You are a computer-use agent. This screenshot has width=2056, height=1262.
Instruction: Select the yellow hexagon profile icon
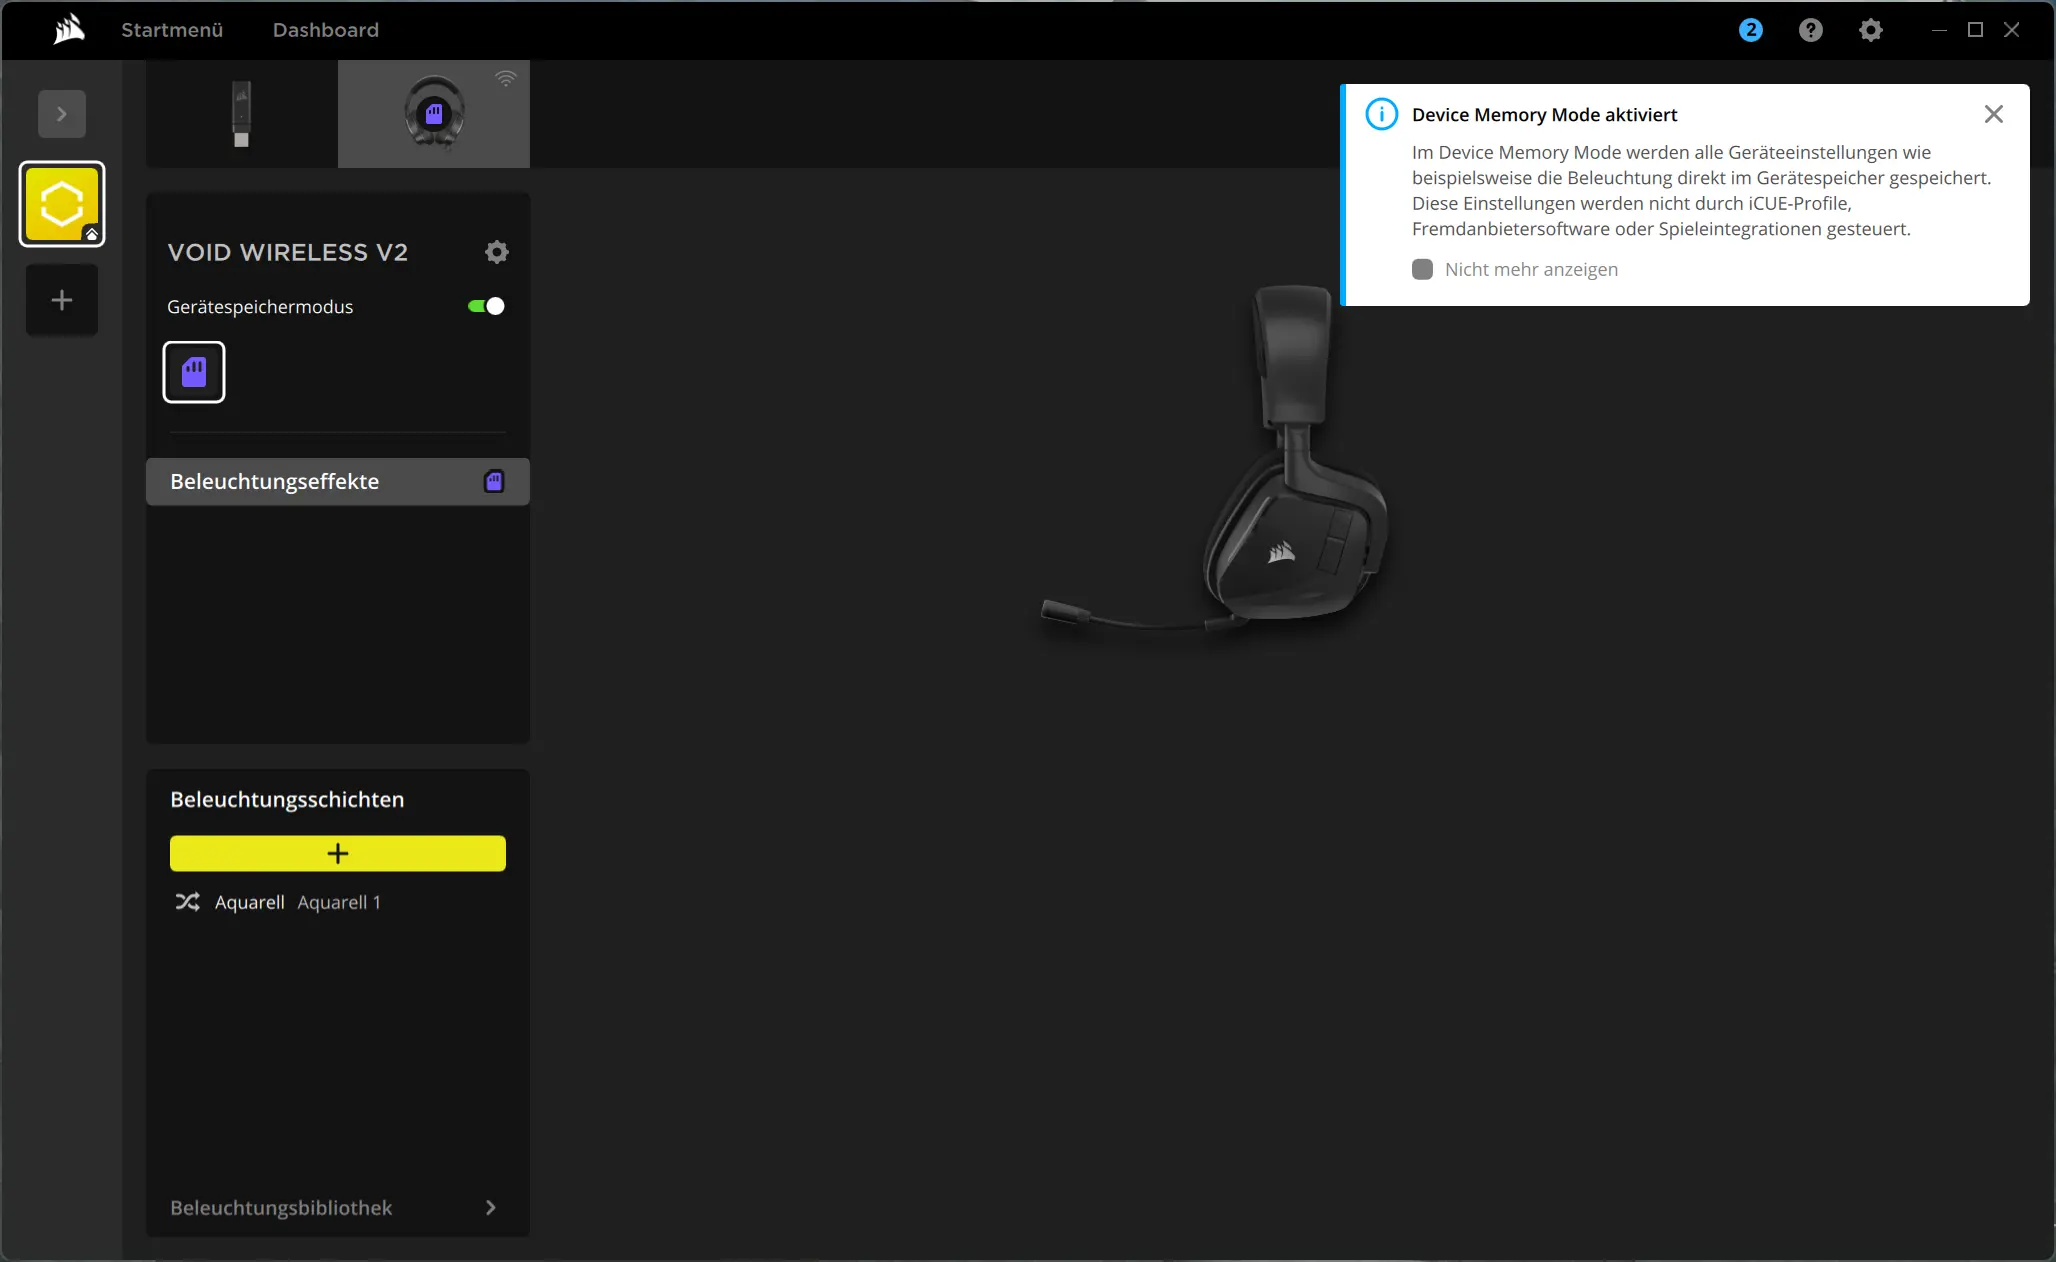coord(62,204)
